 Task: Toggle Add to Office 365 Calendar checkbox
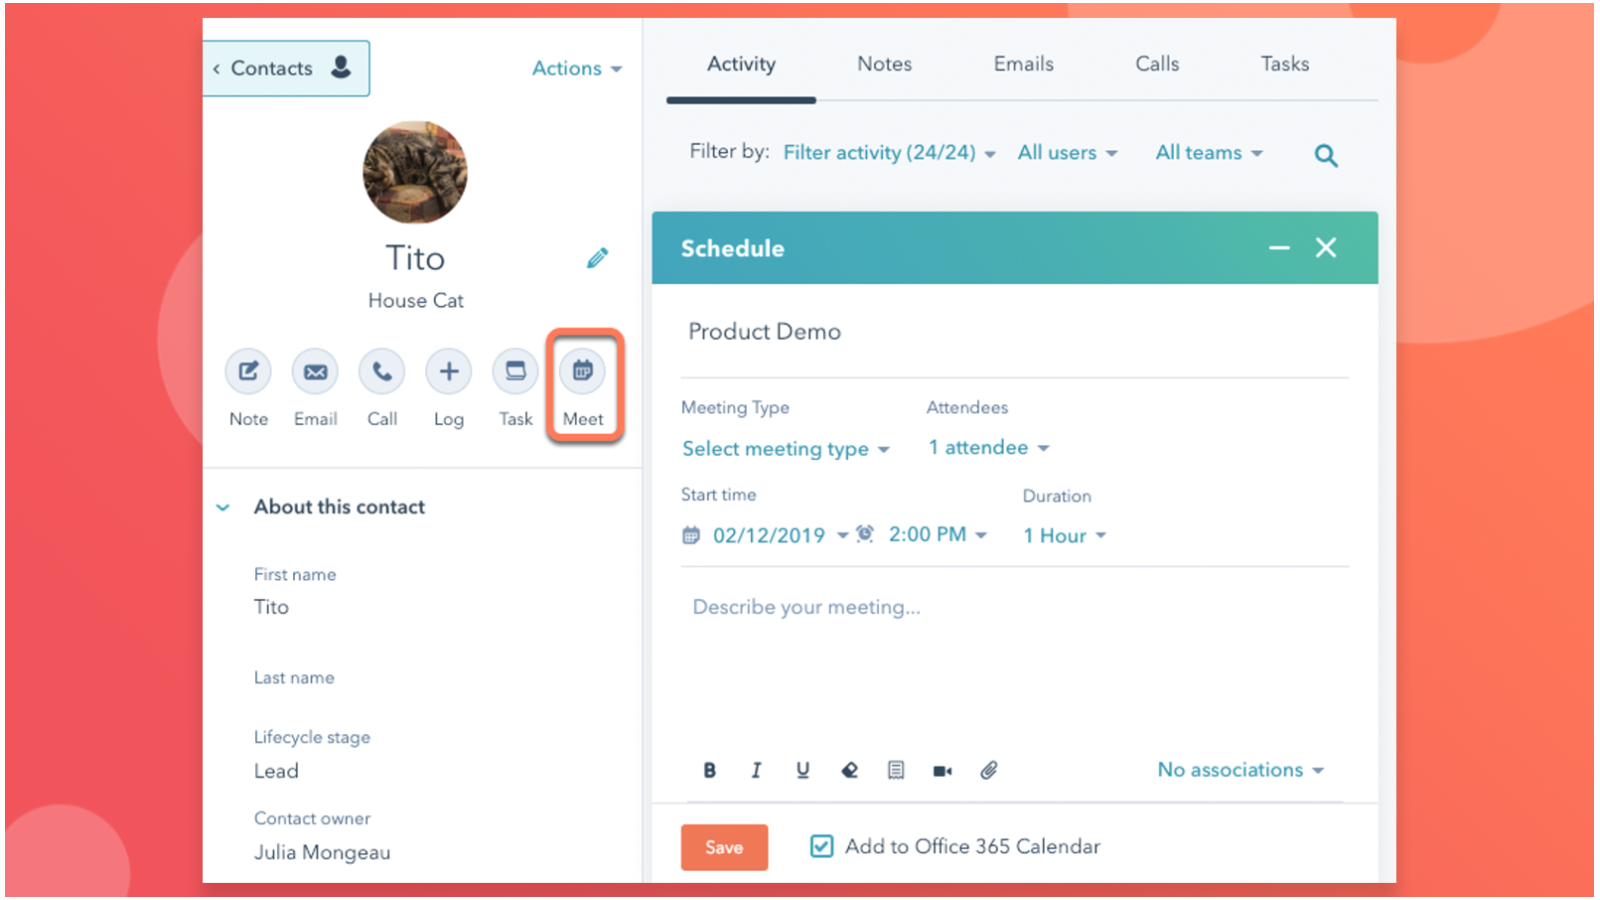click(821, 846)
